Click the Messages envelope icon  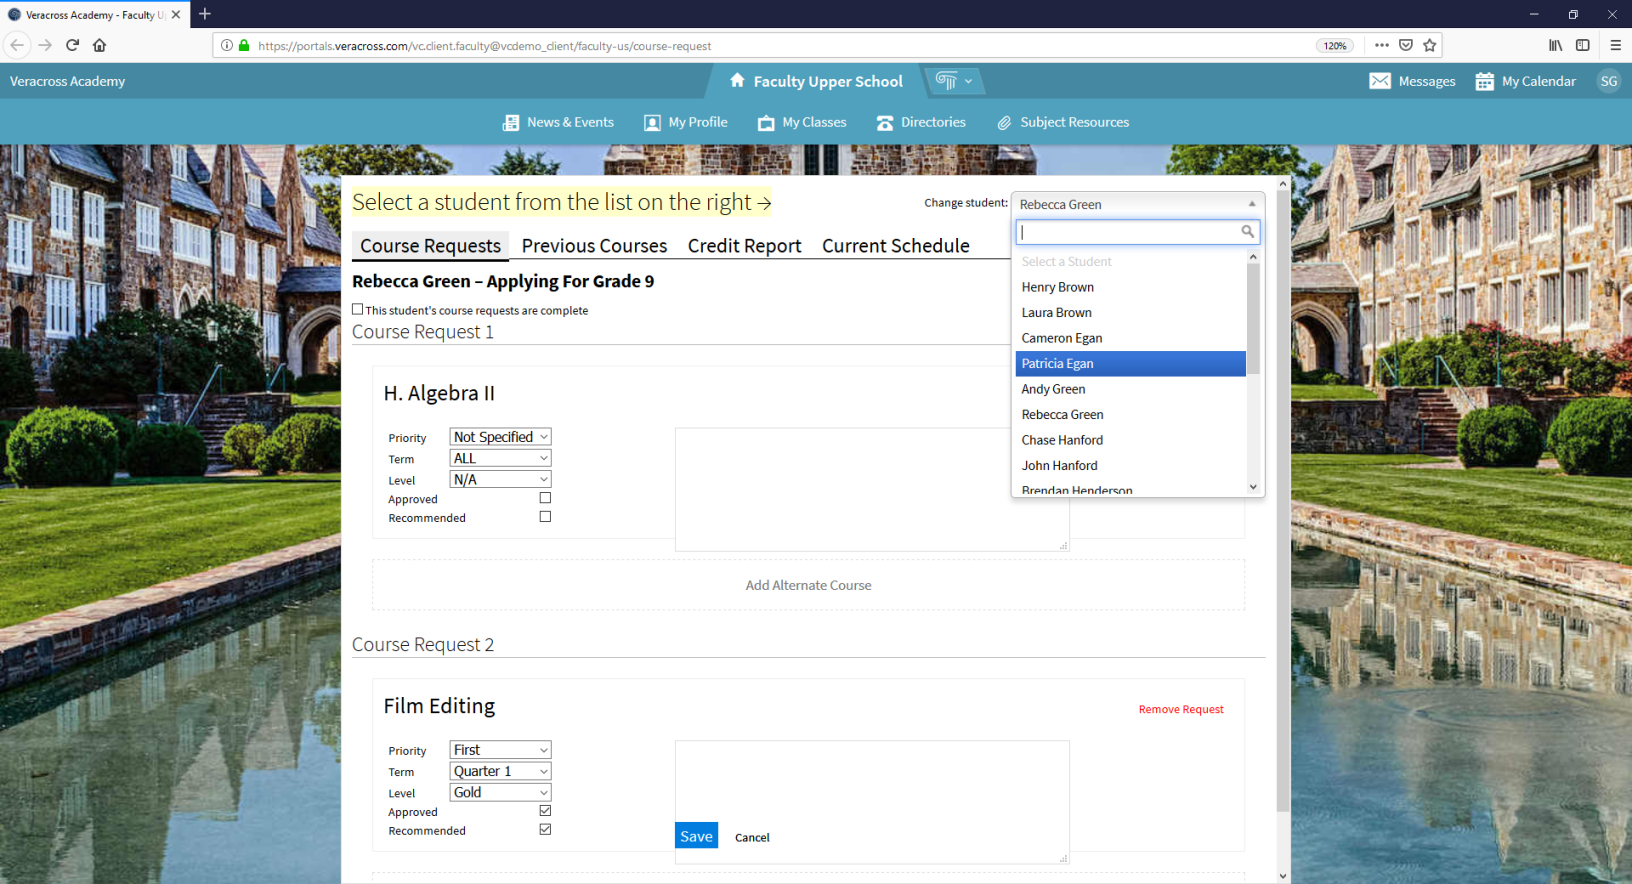click(x=1379, y=81)
